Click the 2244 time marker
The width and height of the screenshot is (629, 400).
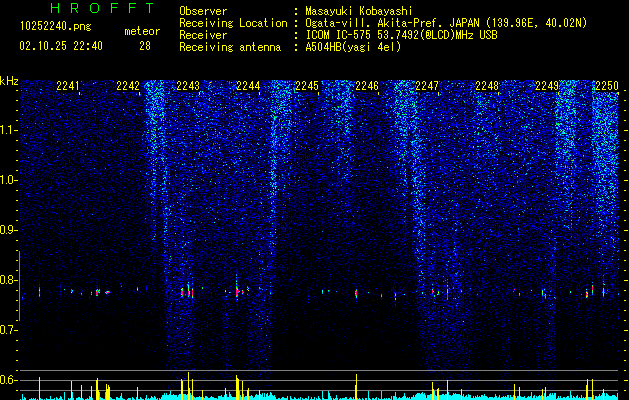(248, 86)
